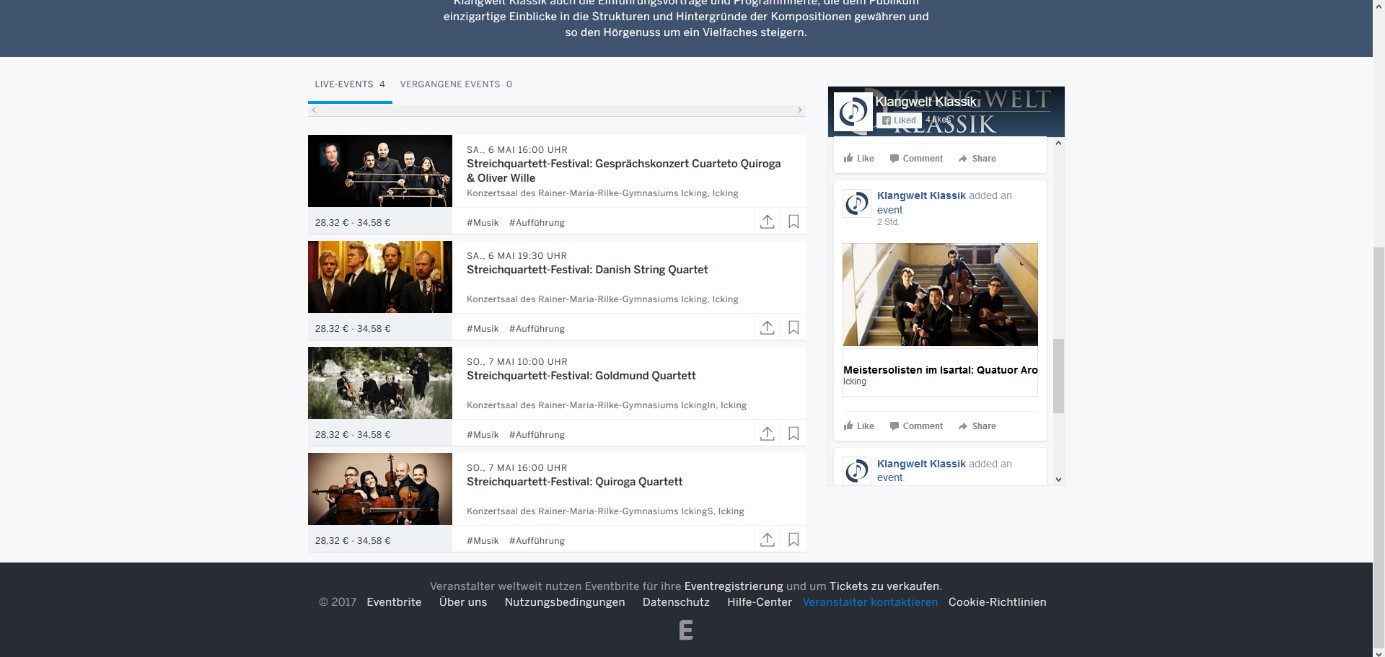Open Streichquartett-Festival: Quiroga Quartett title
1385x657 pixels.
575,482
